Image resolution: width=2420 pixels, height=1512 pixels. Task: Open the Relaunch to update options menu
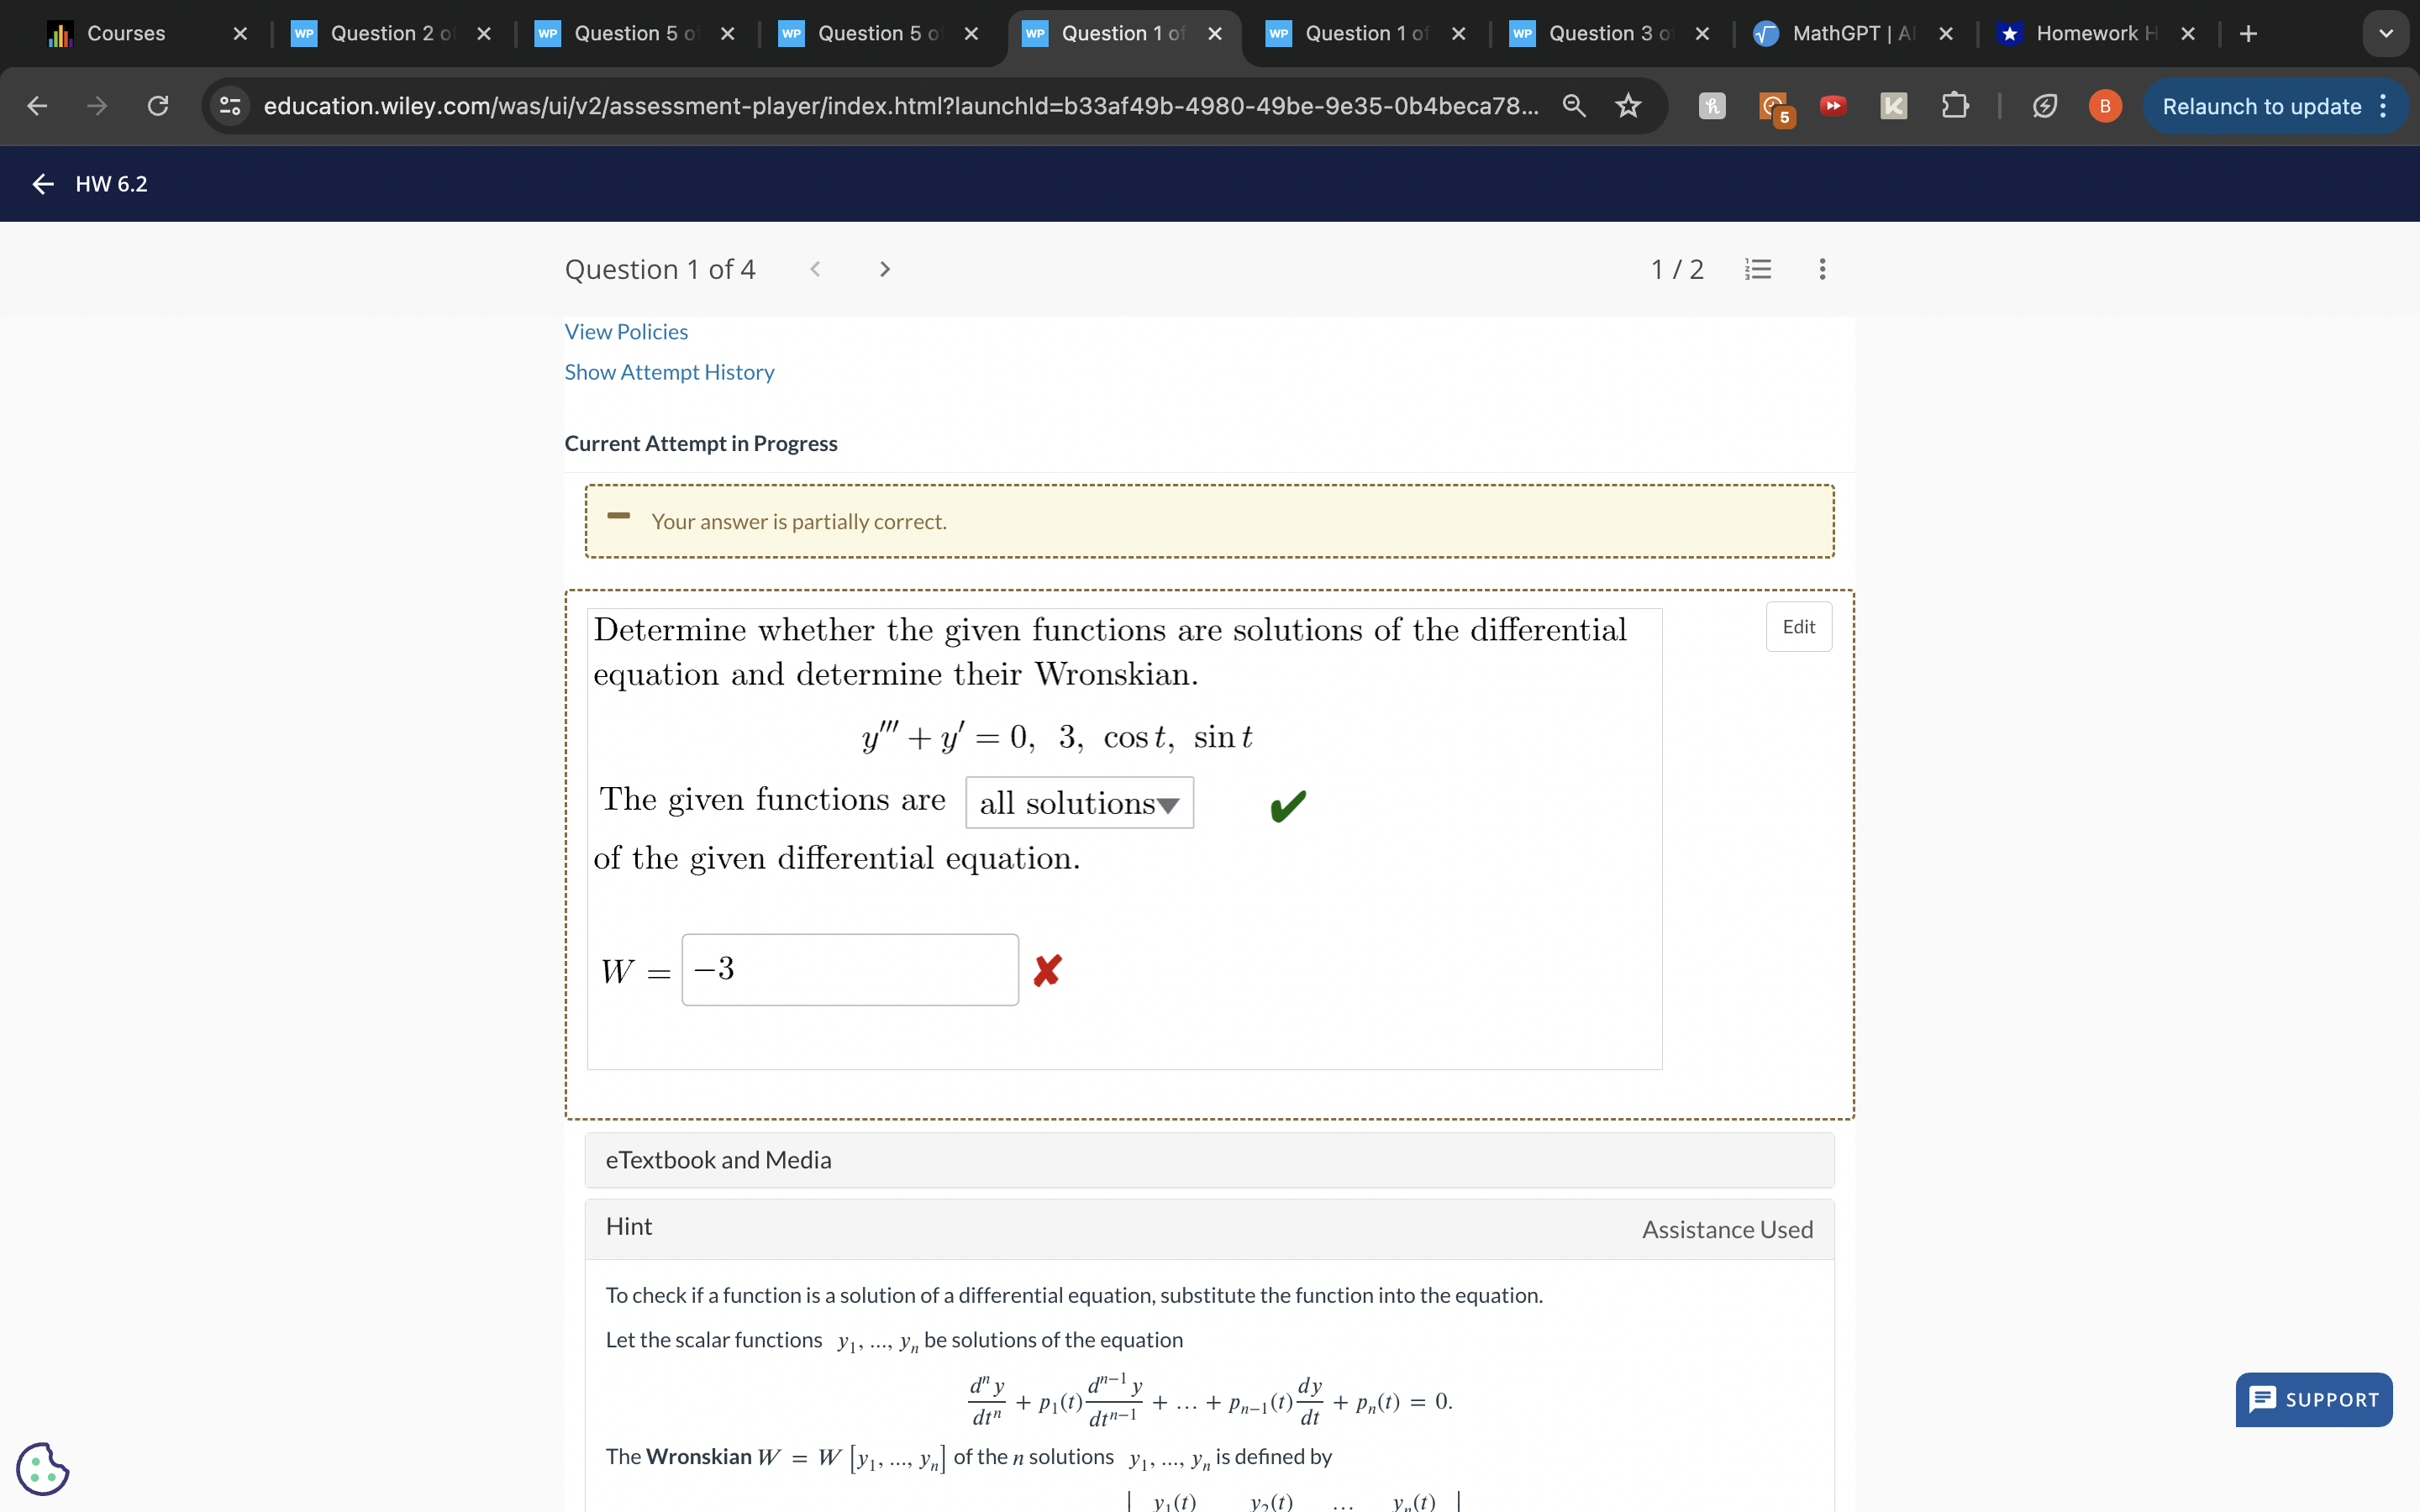coord(2383,106)
